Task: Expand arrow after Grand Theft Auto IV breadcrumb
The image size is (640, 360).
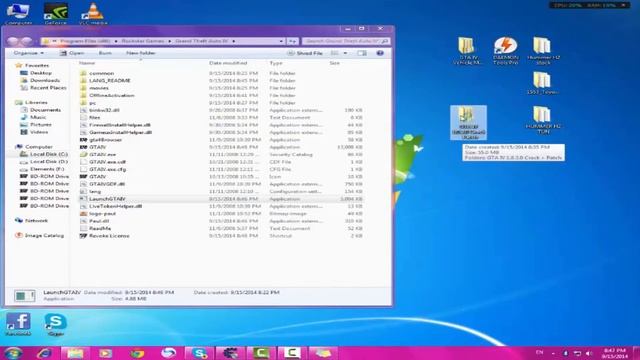Action: point(233,41)
